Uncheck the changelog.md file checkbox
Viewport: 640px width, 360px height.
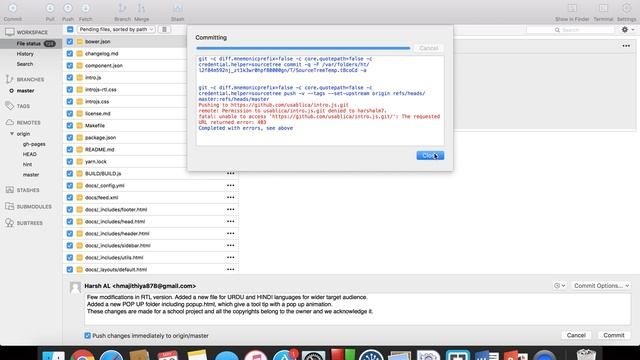point(70,53)
